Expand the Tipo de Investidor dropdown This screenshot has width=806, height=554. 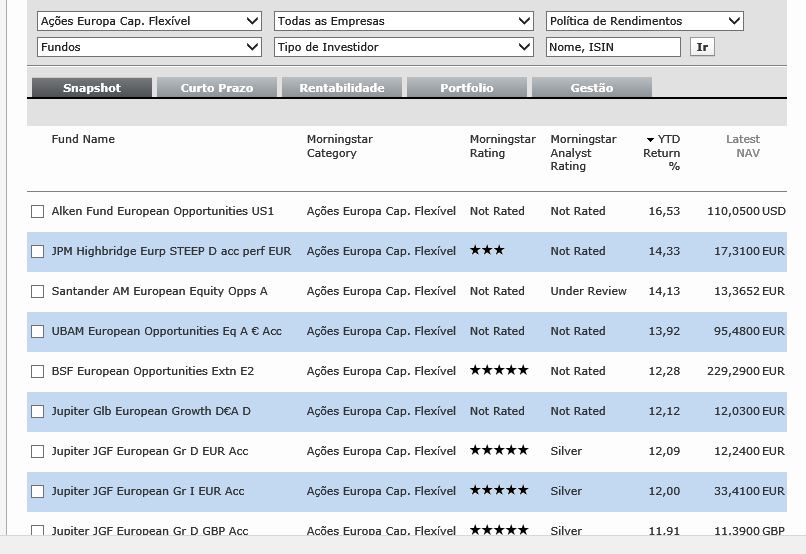(404, 47)
